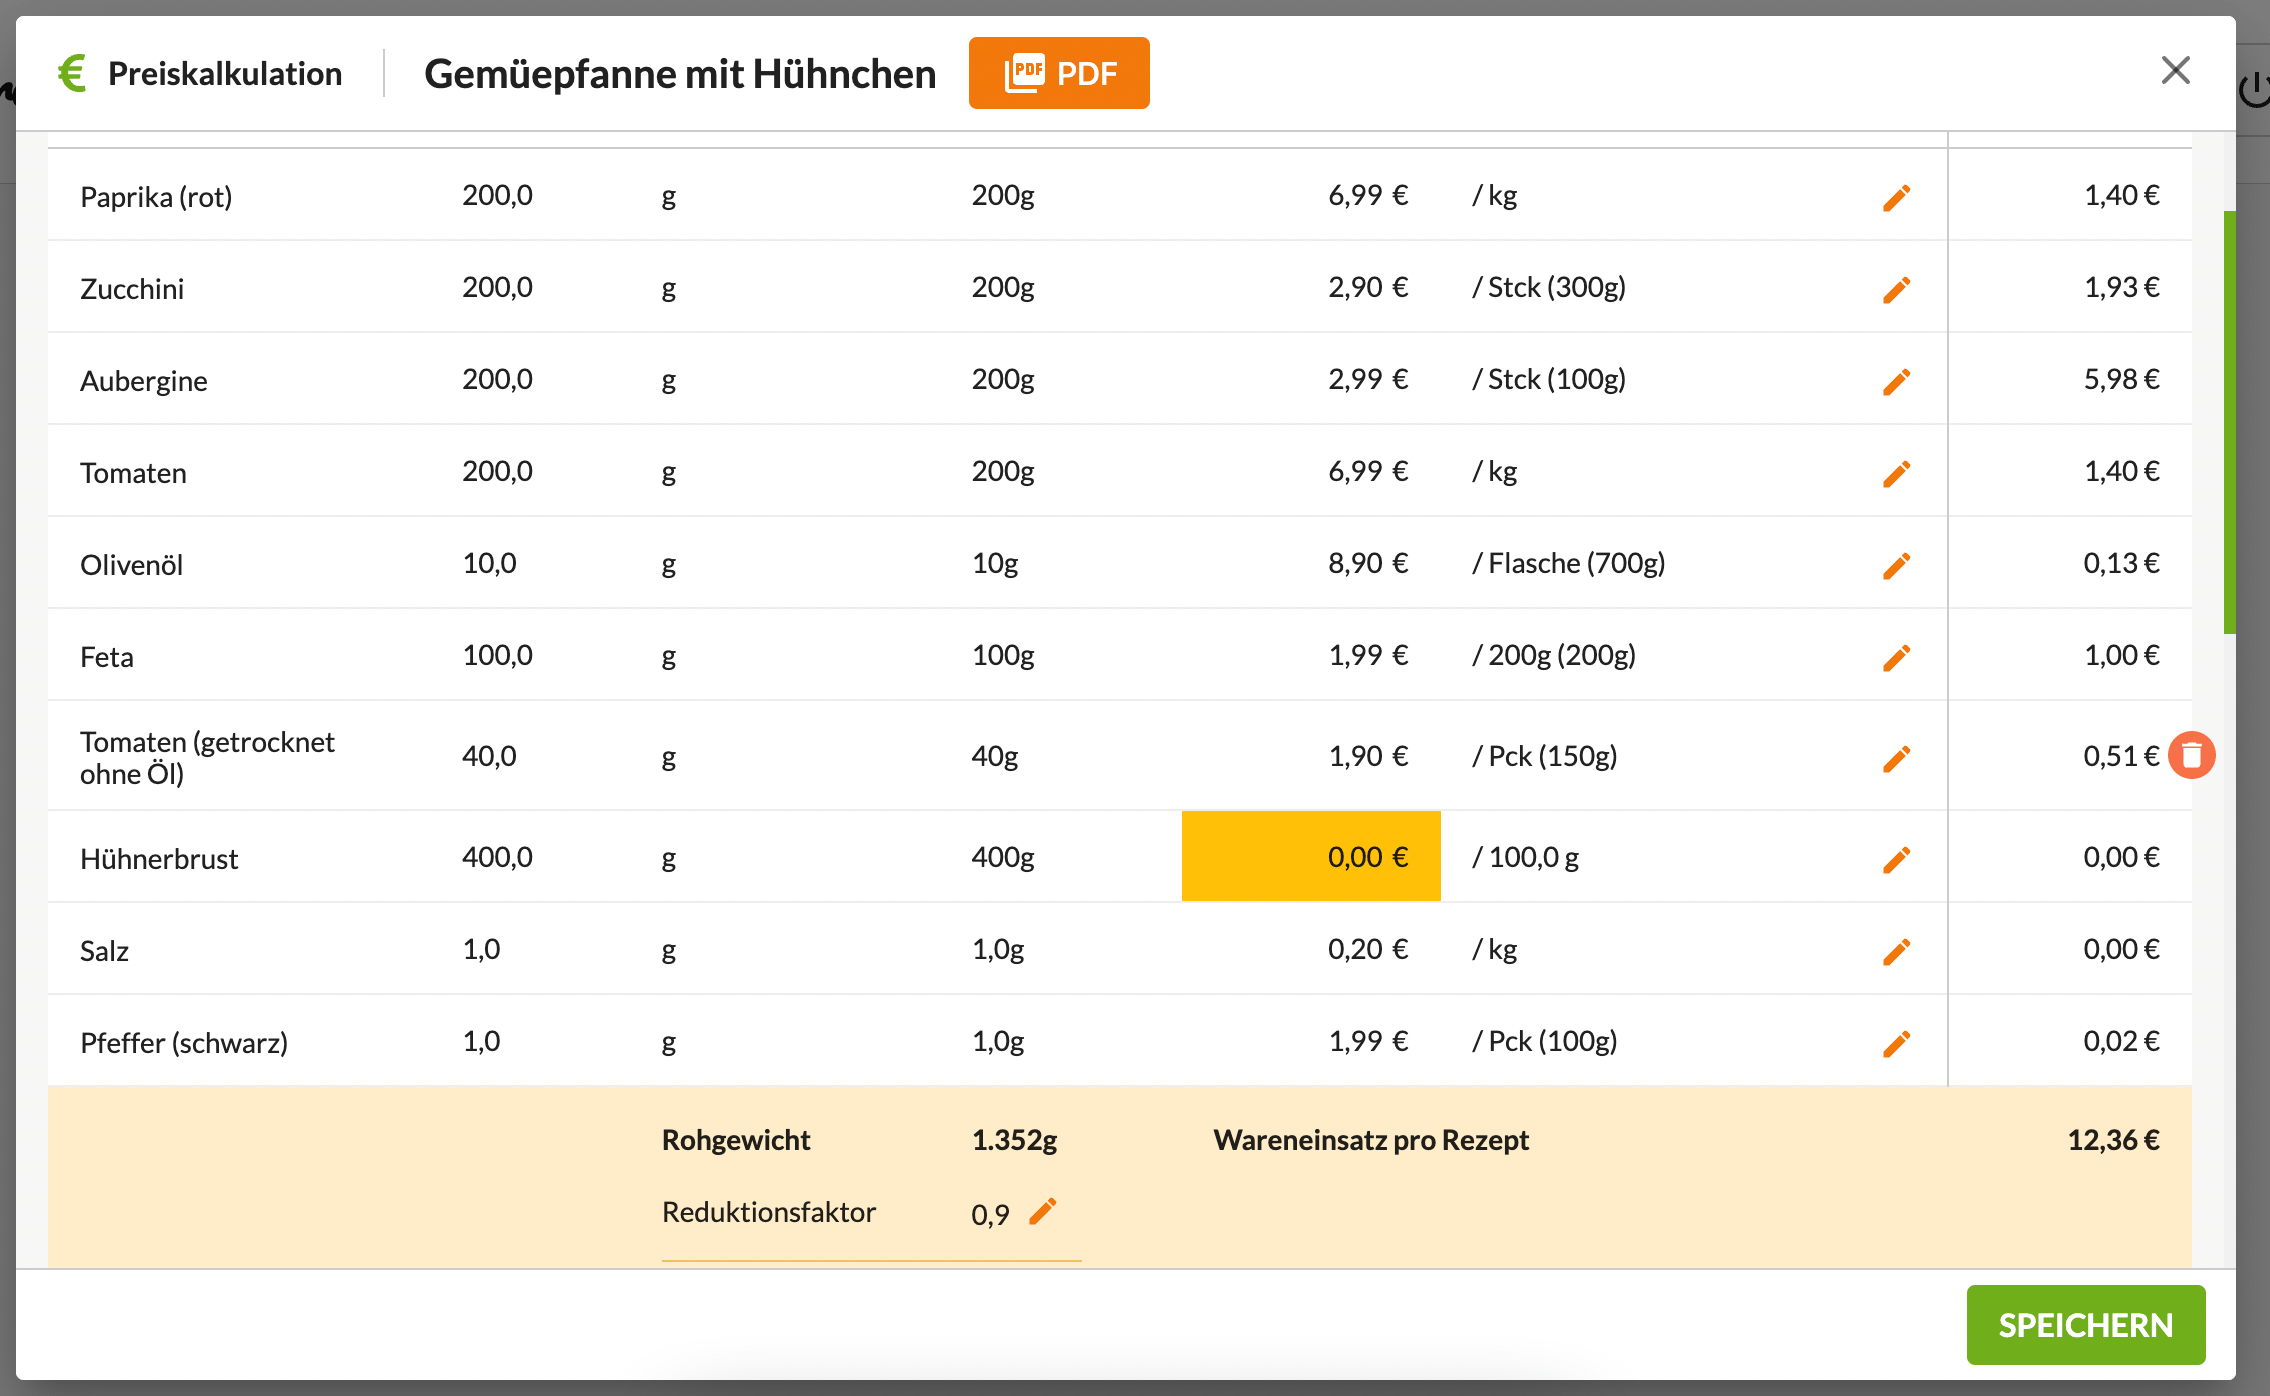The height and width of the screenshot is (1396, 2270).
Task: Click the / Stck (300g) unit text
Action: point(1549,287)
